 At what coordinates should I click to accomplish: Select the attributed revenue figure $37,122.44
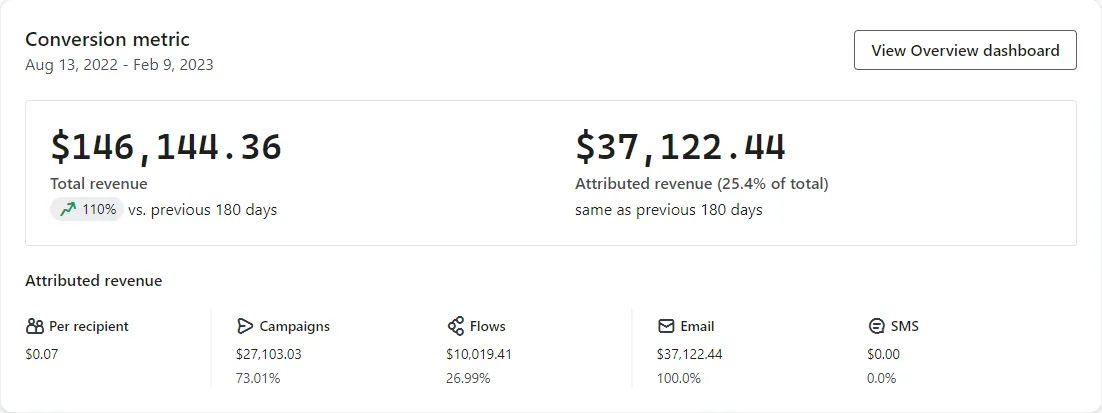click(680, 148)
